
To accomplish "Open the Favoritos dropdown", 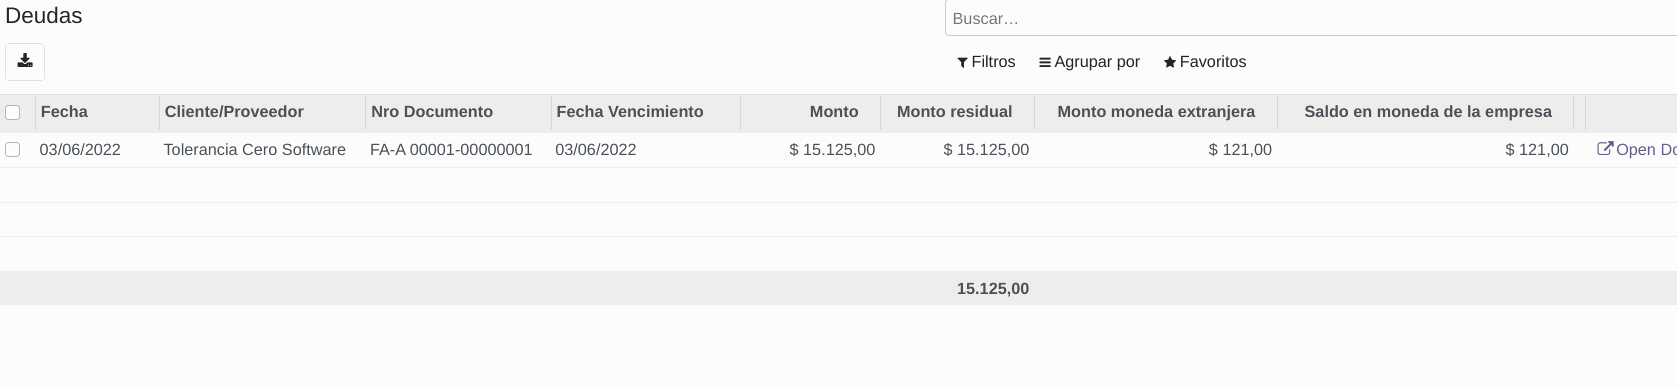I will click(x=1205, y=62).
